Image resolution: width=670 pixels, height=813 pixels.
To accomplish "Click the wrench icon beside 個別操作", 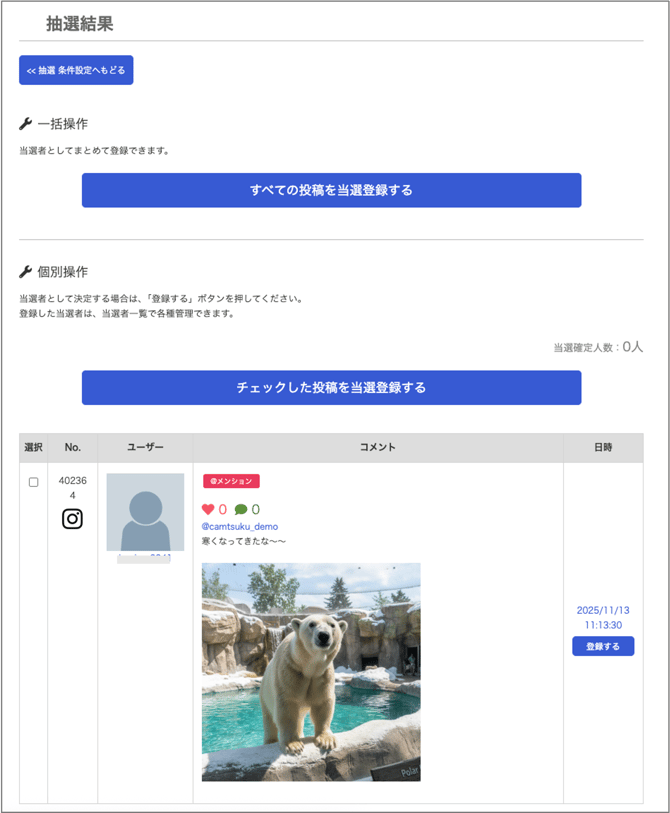I will click(x=25, y=272).
